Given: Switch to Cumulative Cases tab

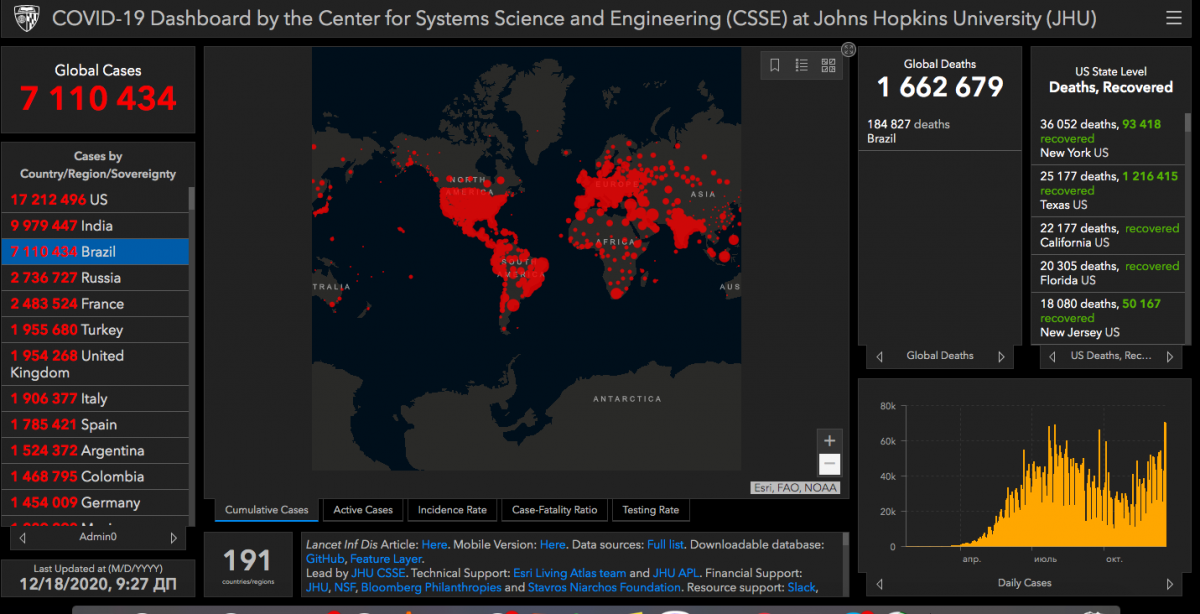Looking at the screenshot, I should [x=267, y=510].
